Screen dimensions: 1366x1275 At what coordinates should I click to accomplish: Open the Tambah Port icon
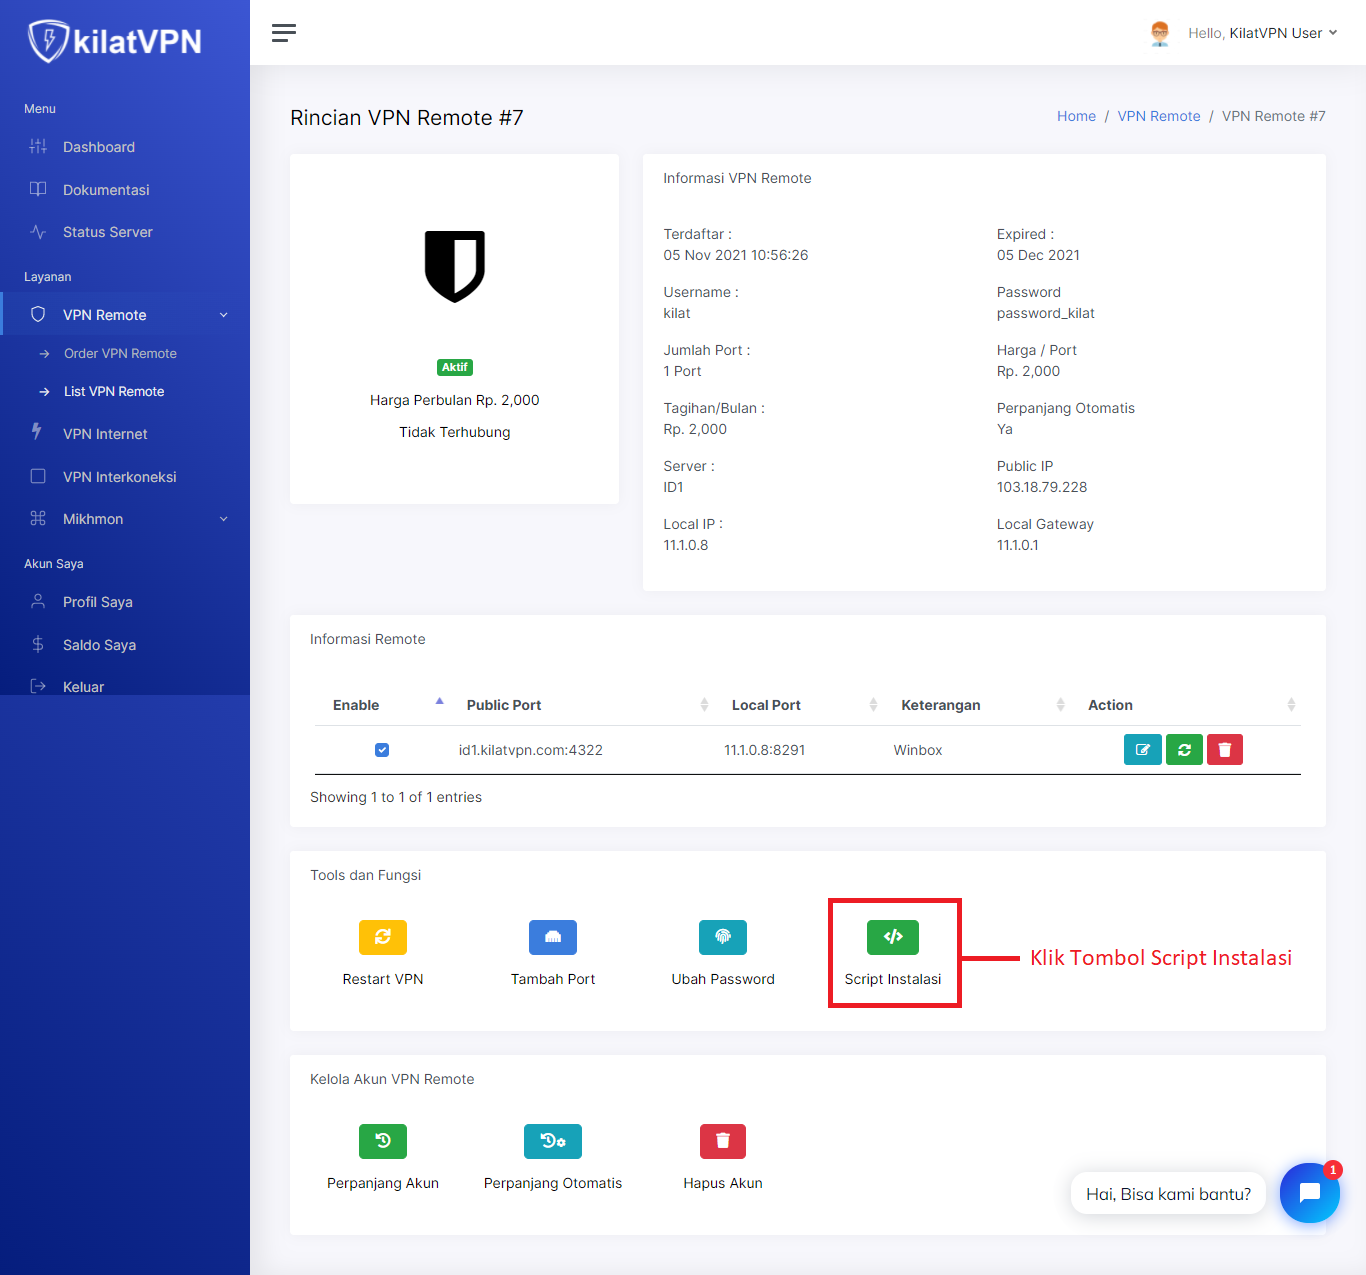[x=552, y=937]
